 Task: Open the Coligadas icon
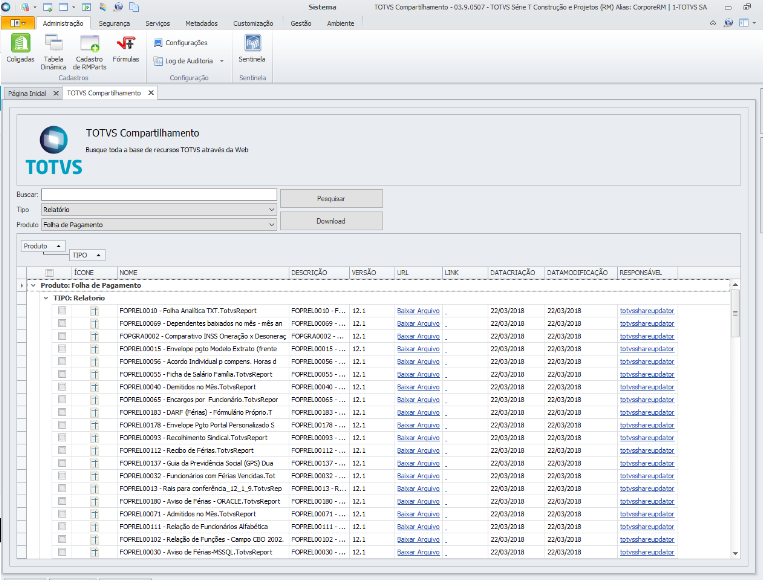click(20, 48)
